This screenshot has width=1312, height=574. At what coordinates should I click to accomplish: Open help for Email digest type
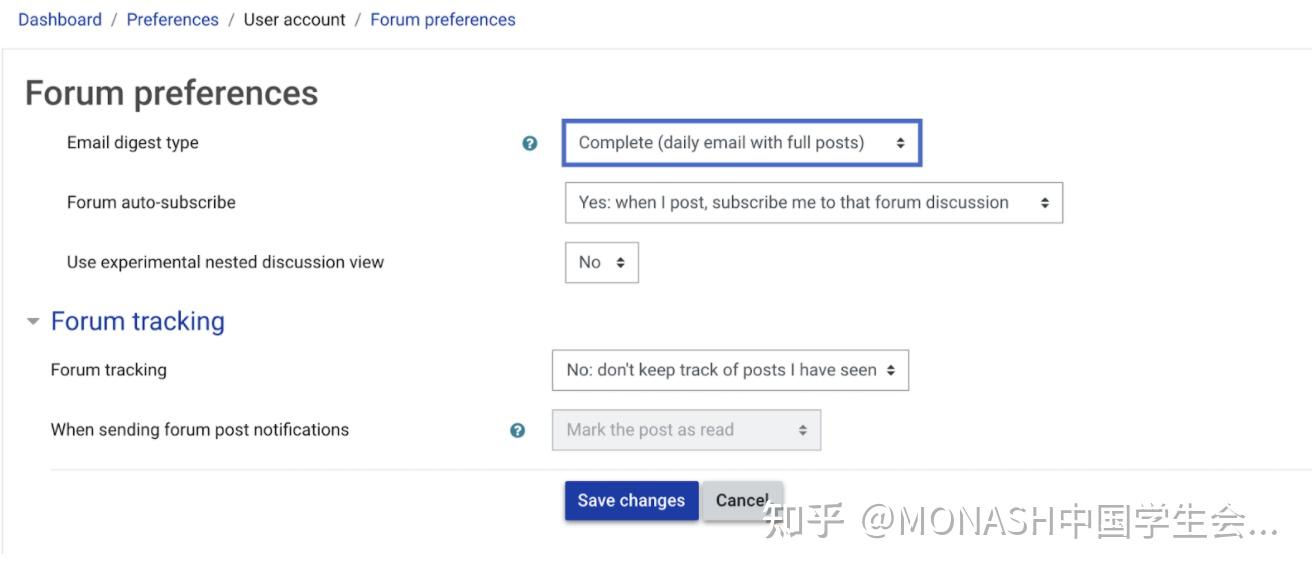(x=530, y=143)
